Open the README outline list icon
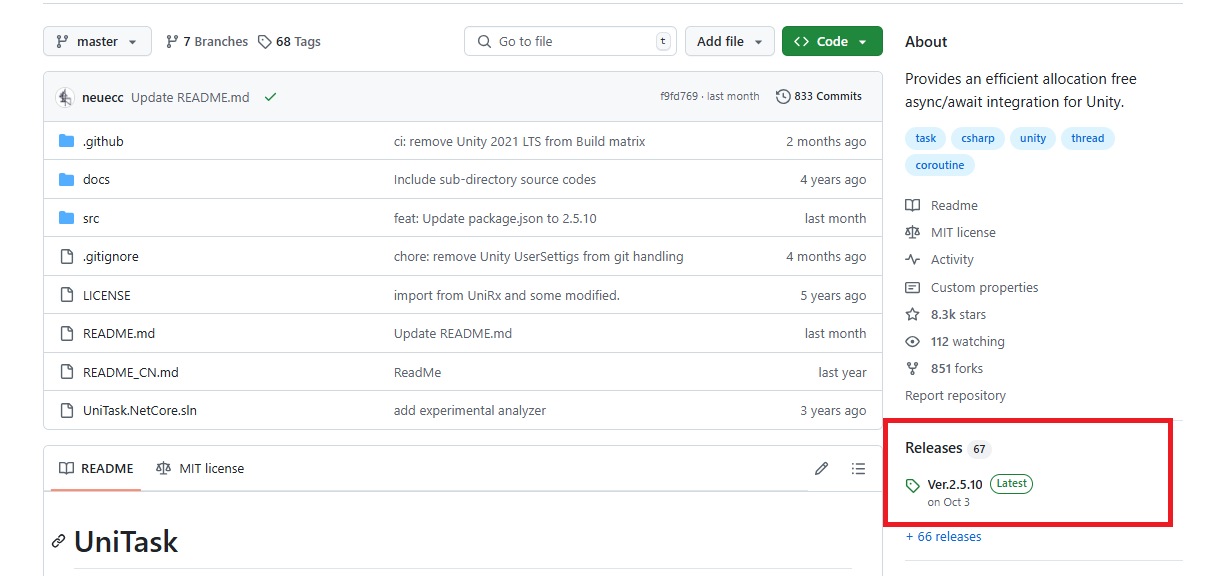 point(858,468)
